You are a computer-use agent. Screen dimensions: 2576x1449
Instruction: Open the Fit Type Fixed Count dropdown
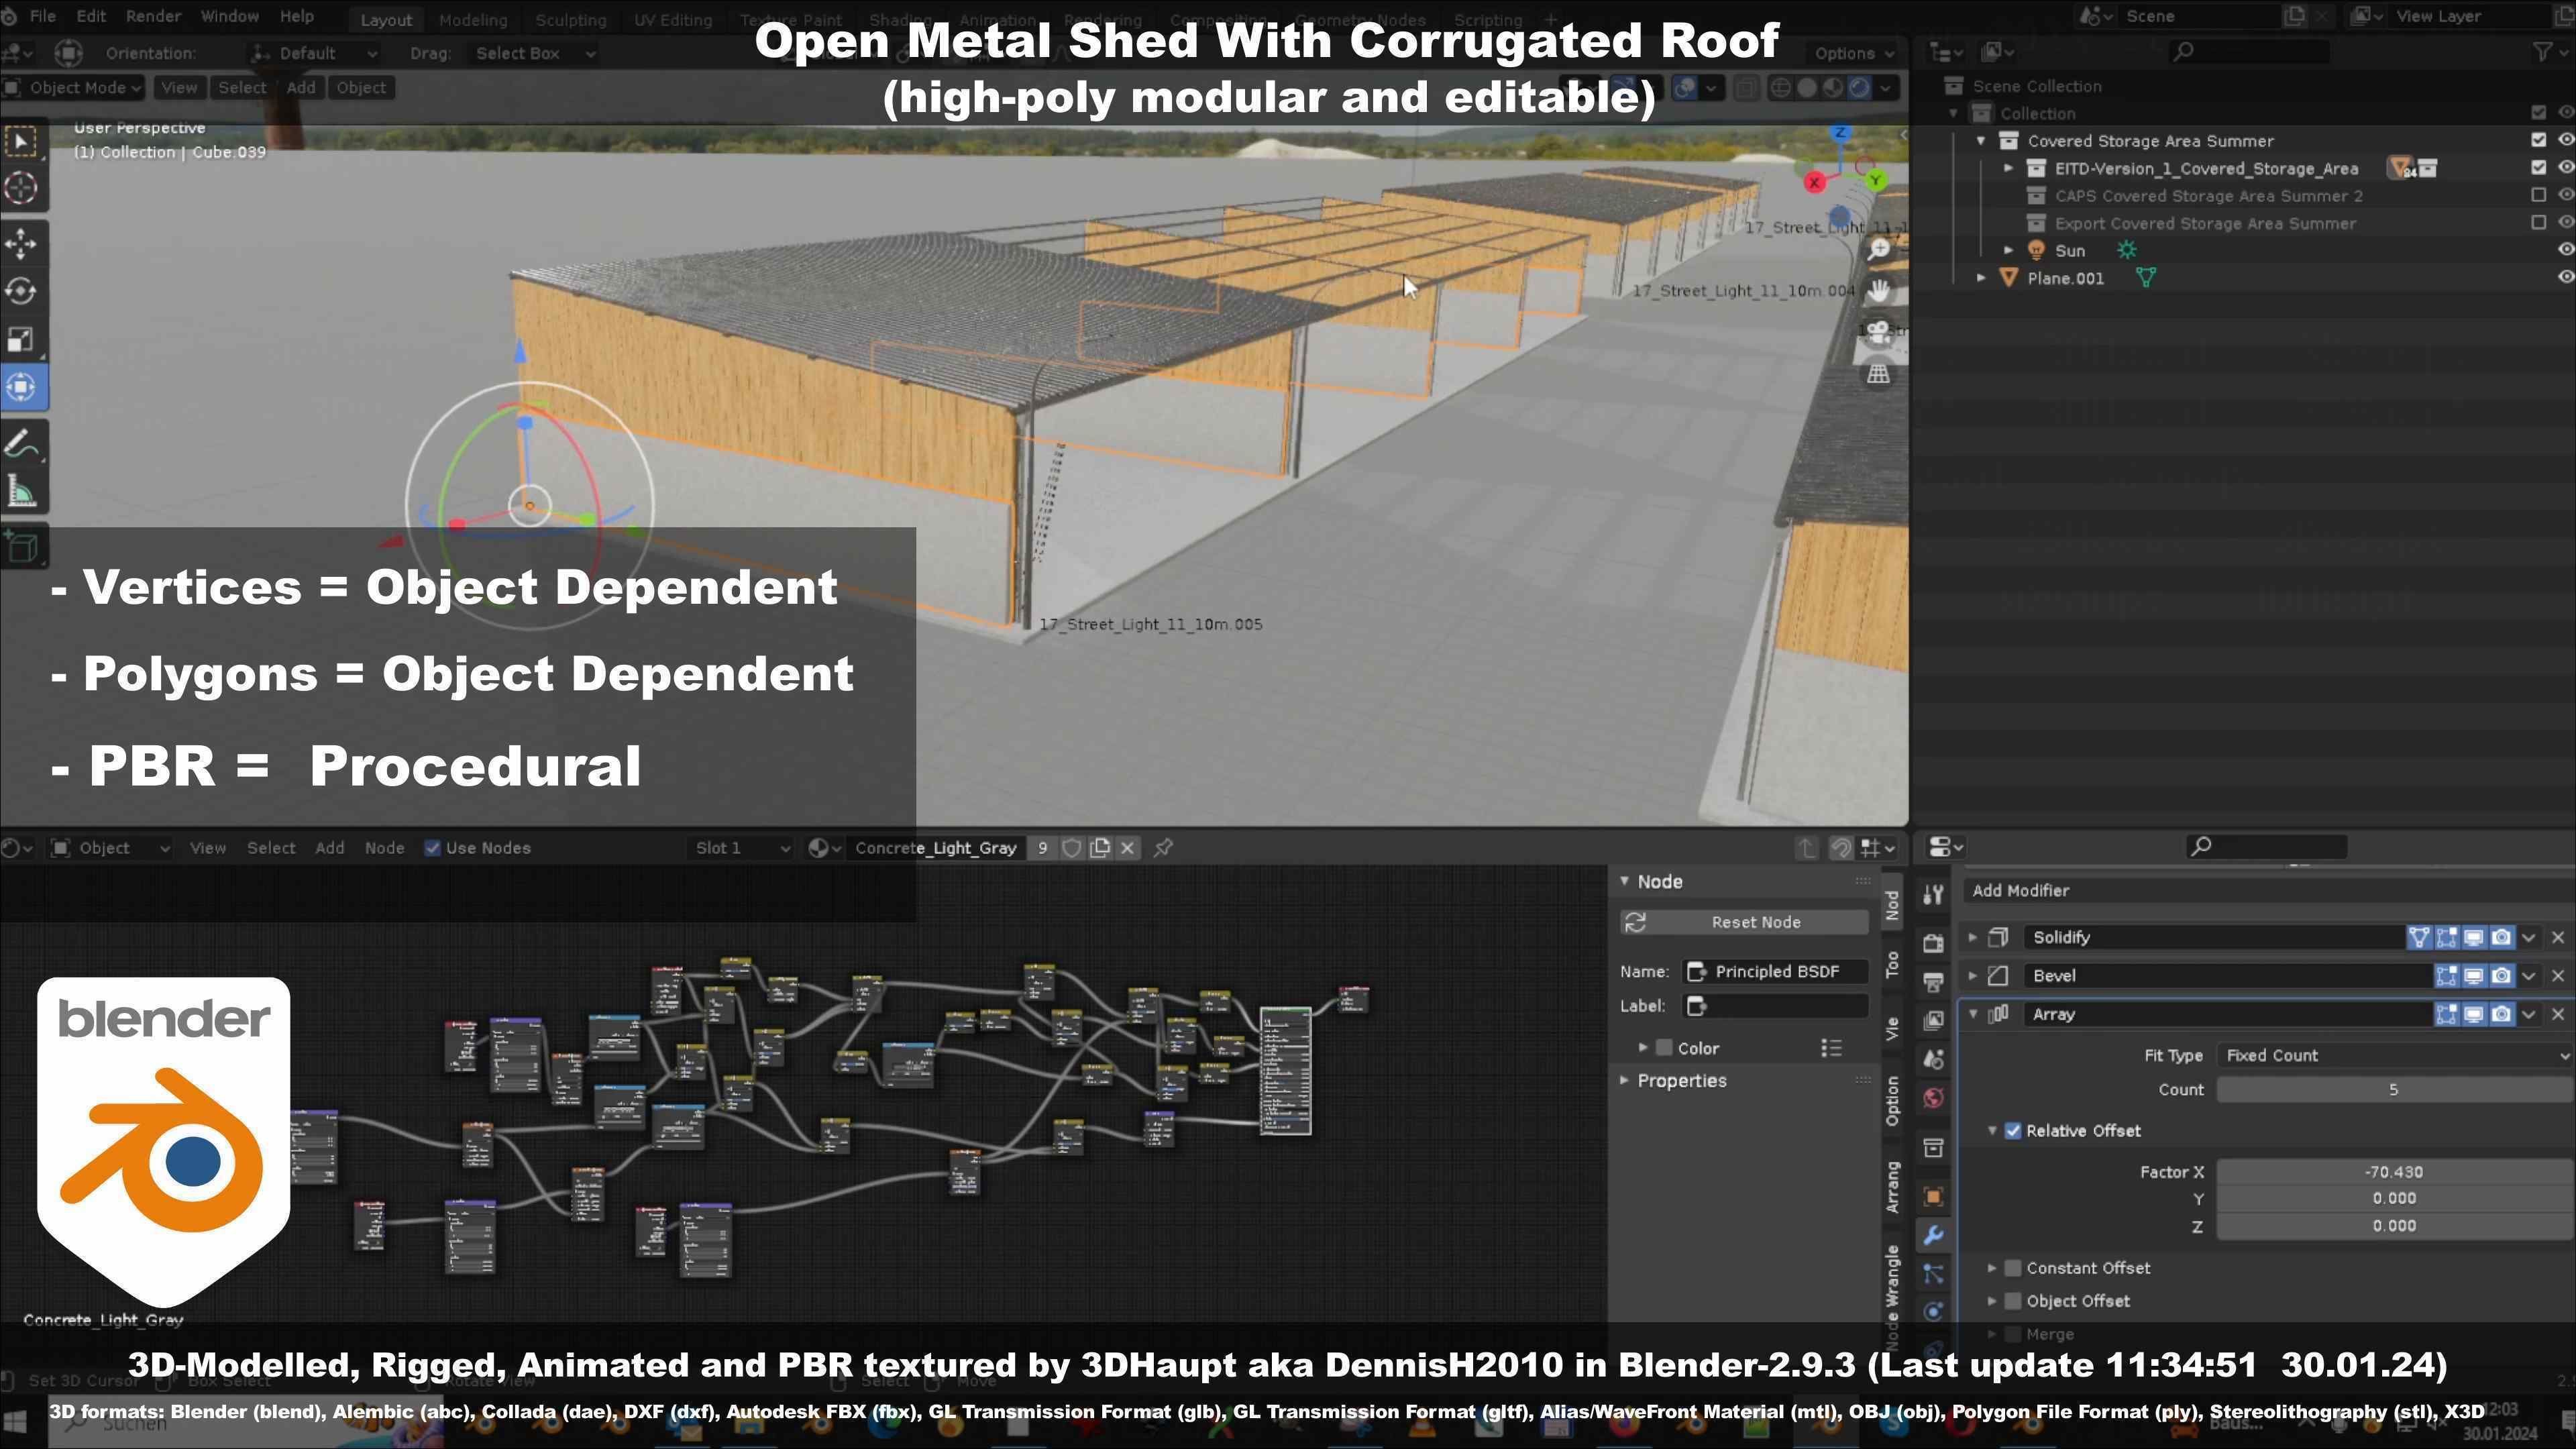2395,1055
